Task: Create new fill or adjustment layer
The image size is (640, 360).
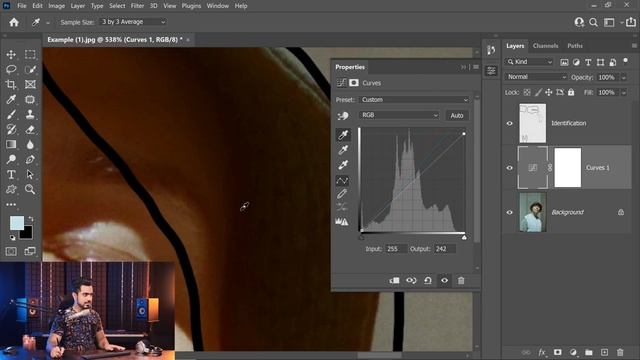Action: (x=573, y=352)
